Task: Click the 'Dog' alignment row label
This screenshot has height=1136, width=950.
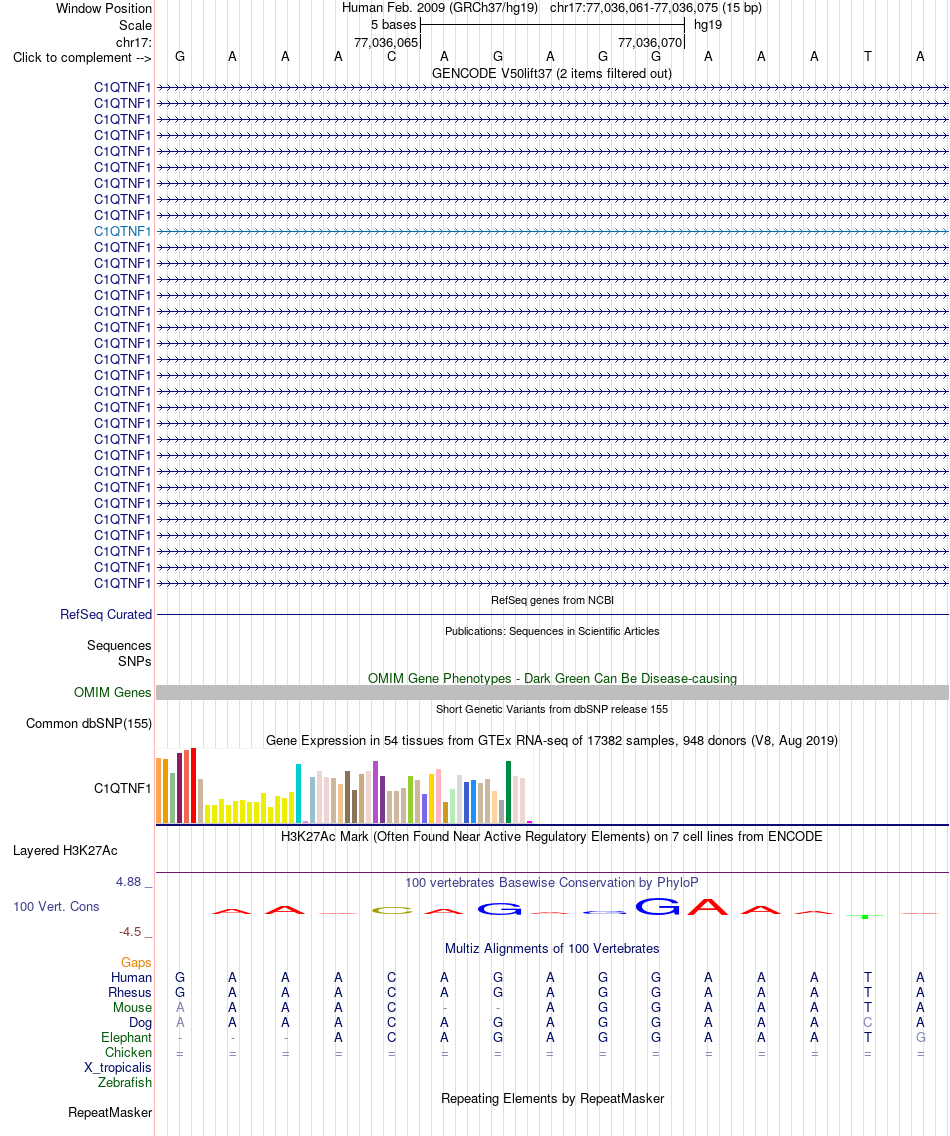Action: 141,1023
